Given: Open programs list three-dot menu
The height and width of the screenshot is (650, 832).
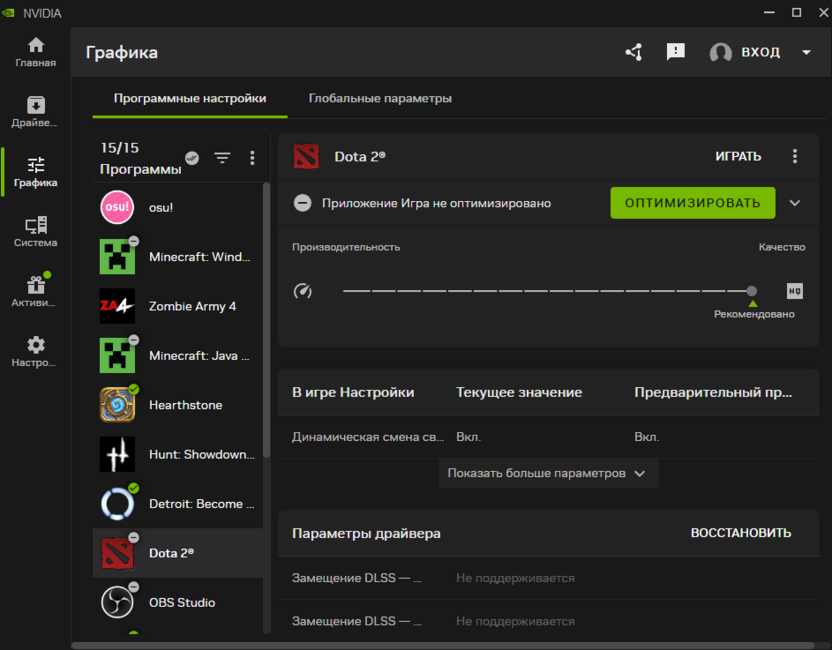Looking at the screenshot, I should point(252,158).
